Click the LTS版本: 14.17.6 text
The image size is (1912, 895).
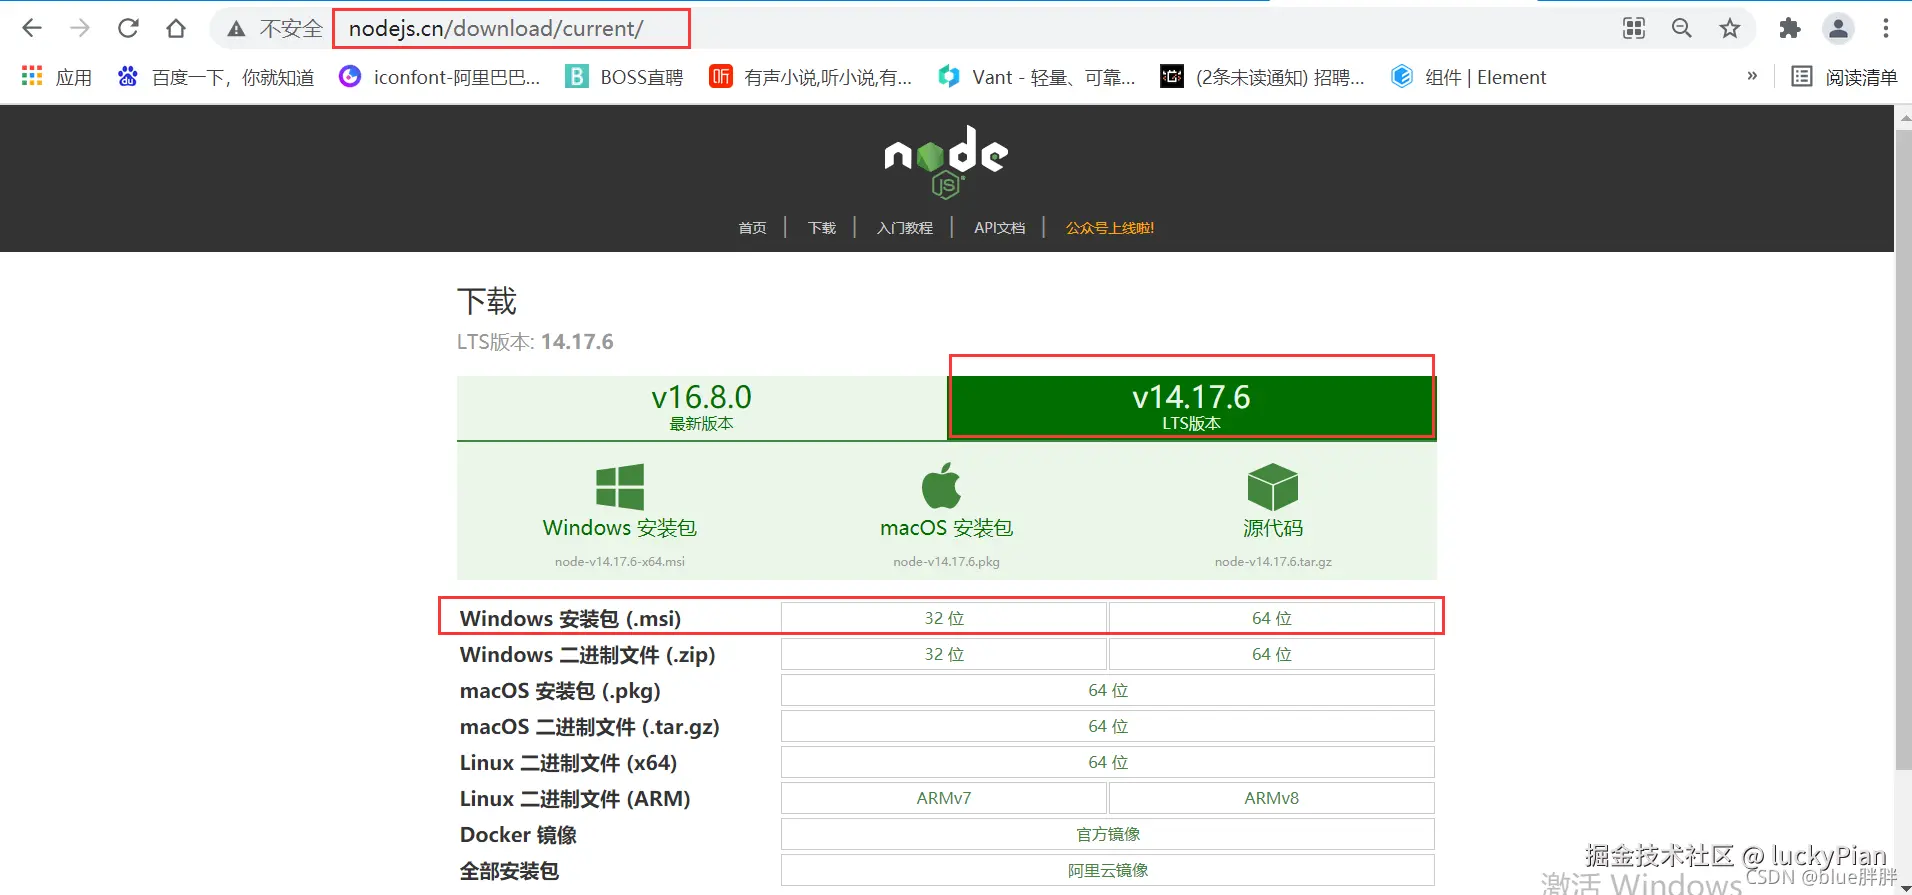(x=535, y=342)
